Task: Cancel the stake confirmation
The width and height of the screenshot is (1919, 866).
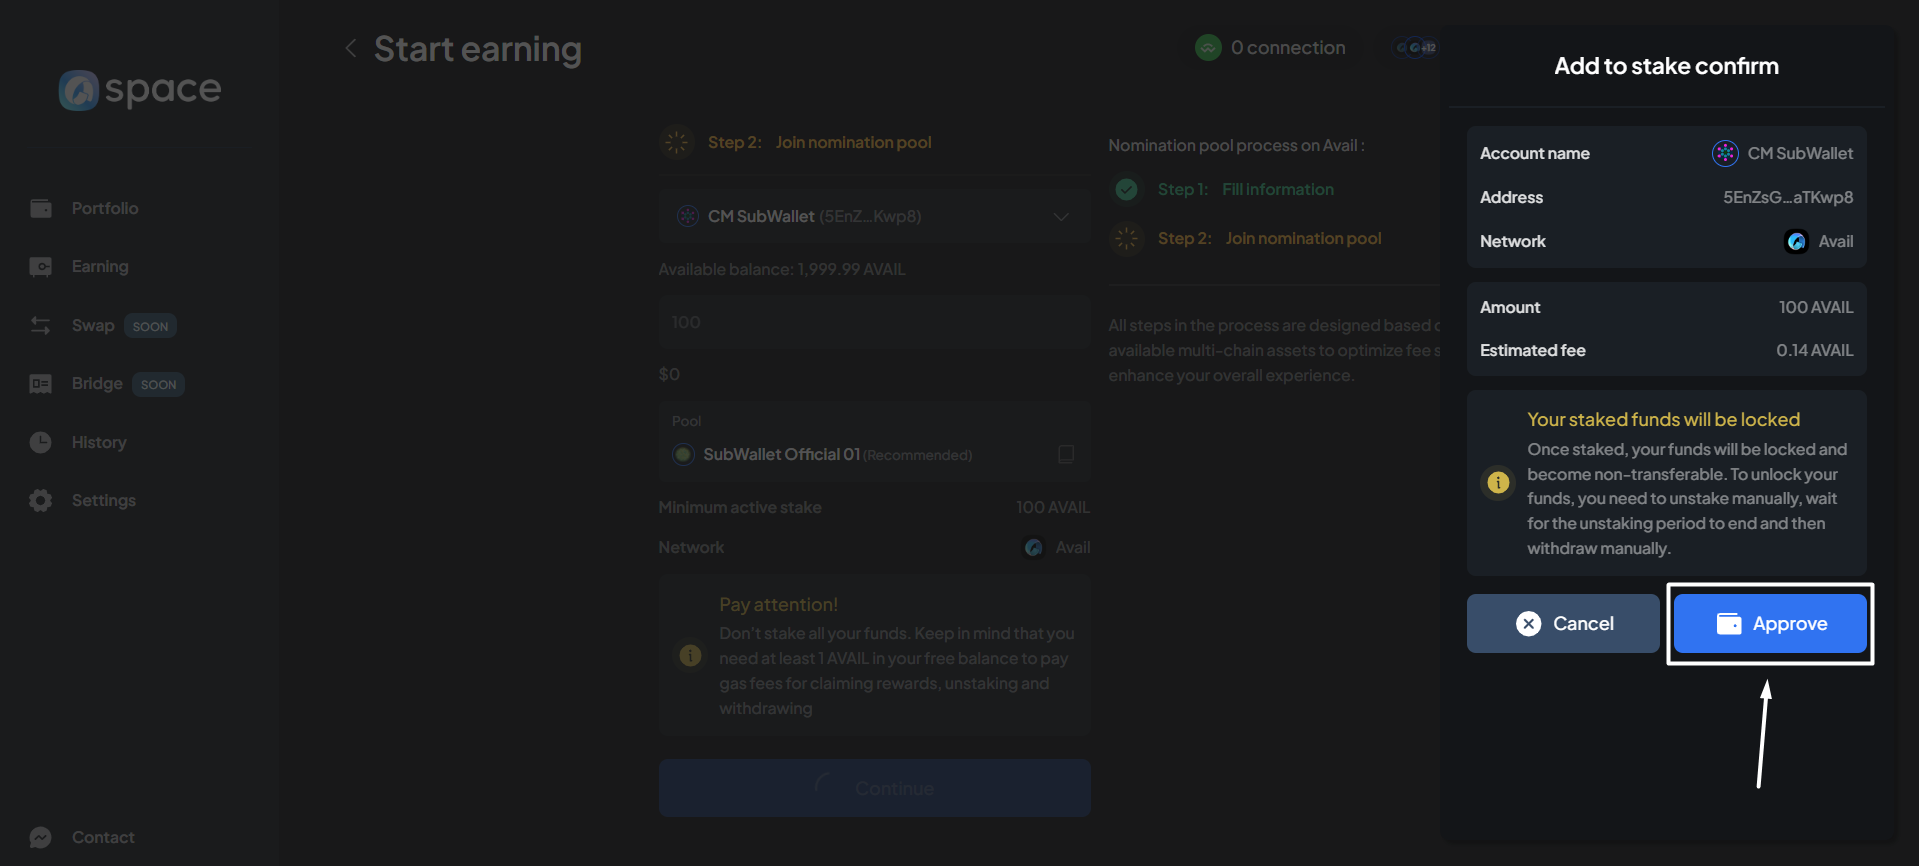Action: click(x=1562, y=623)
